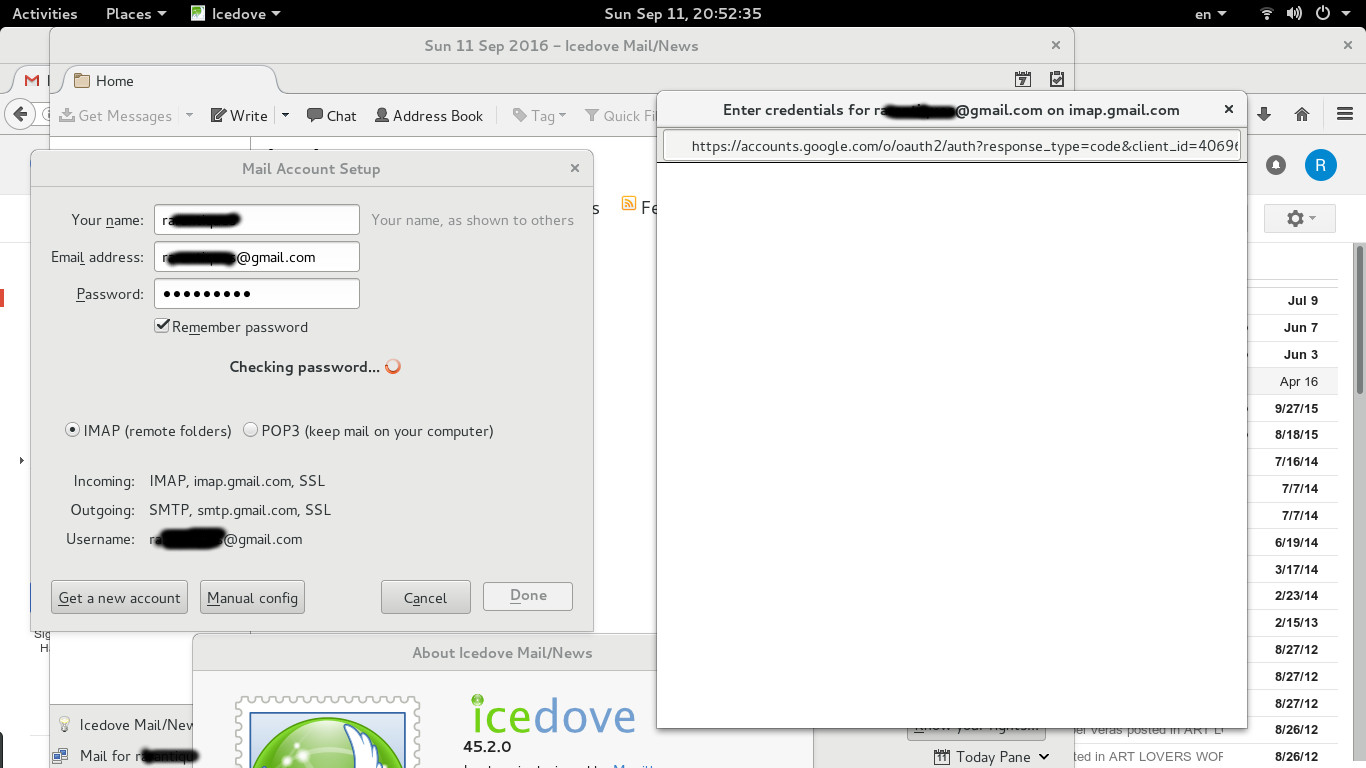Open the email dated 2/15/13
This screenshot has height=768, width=1366.
1296,623
